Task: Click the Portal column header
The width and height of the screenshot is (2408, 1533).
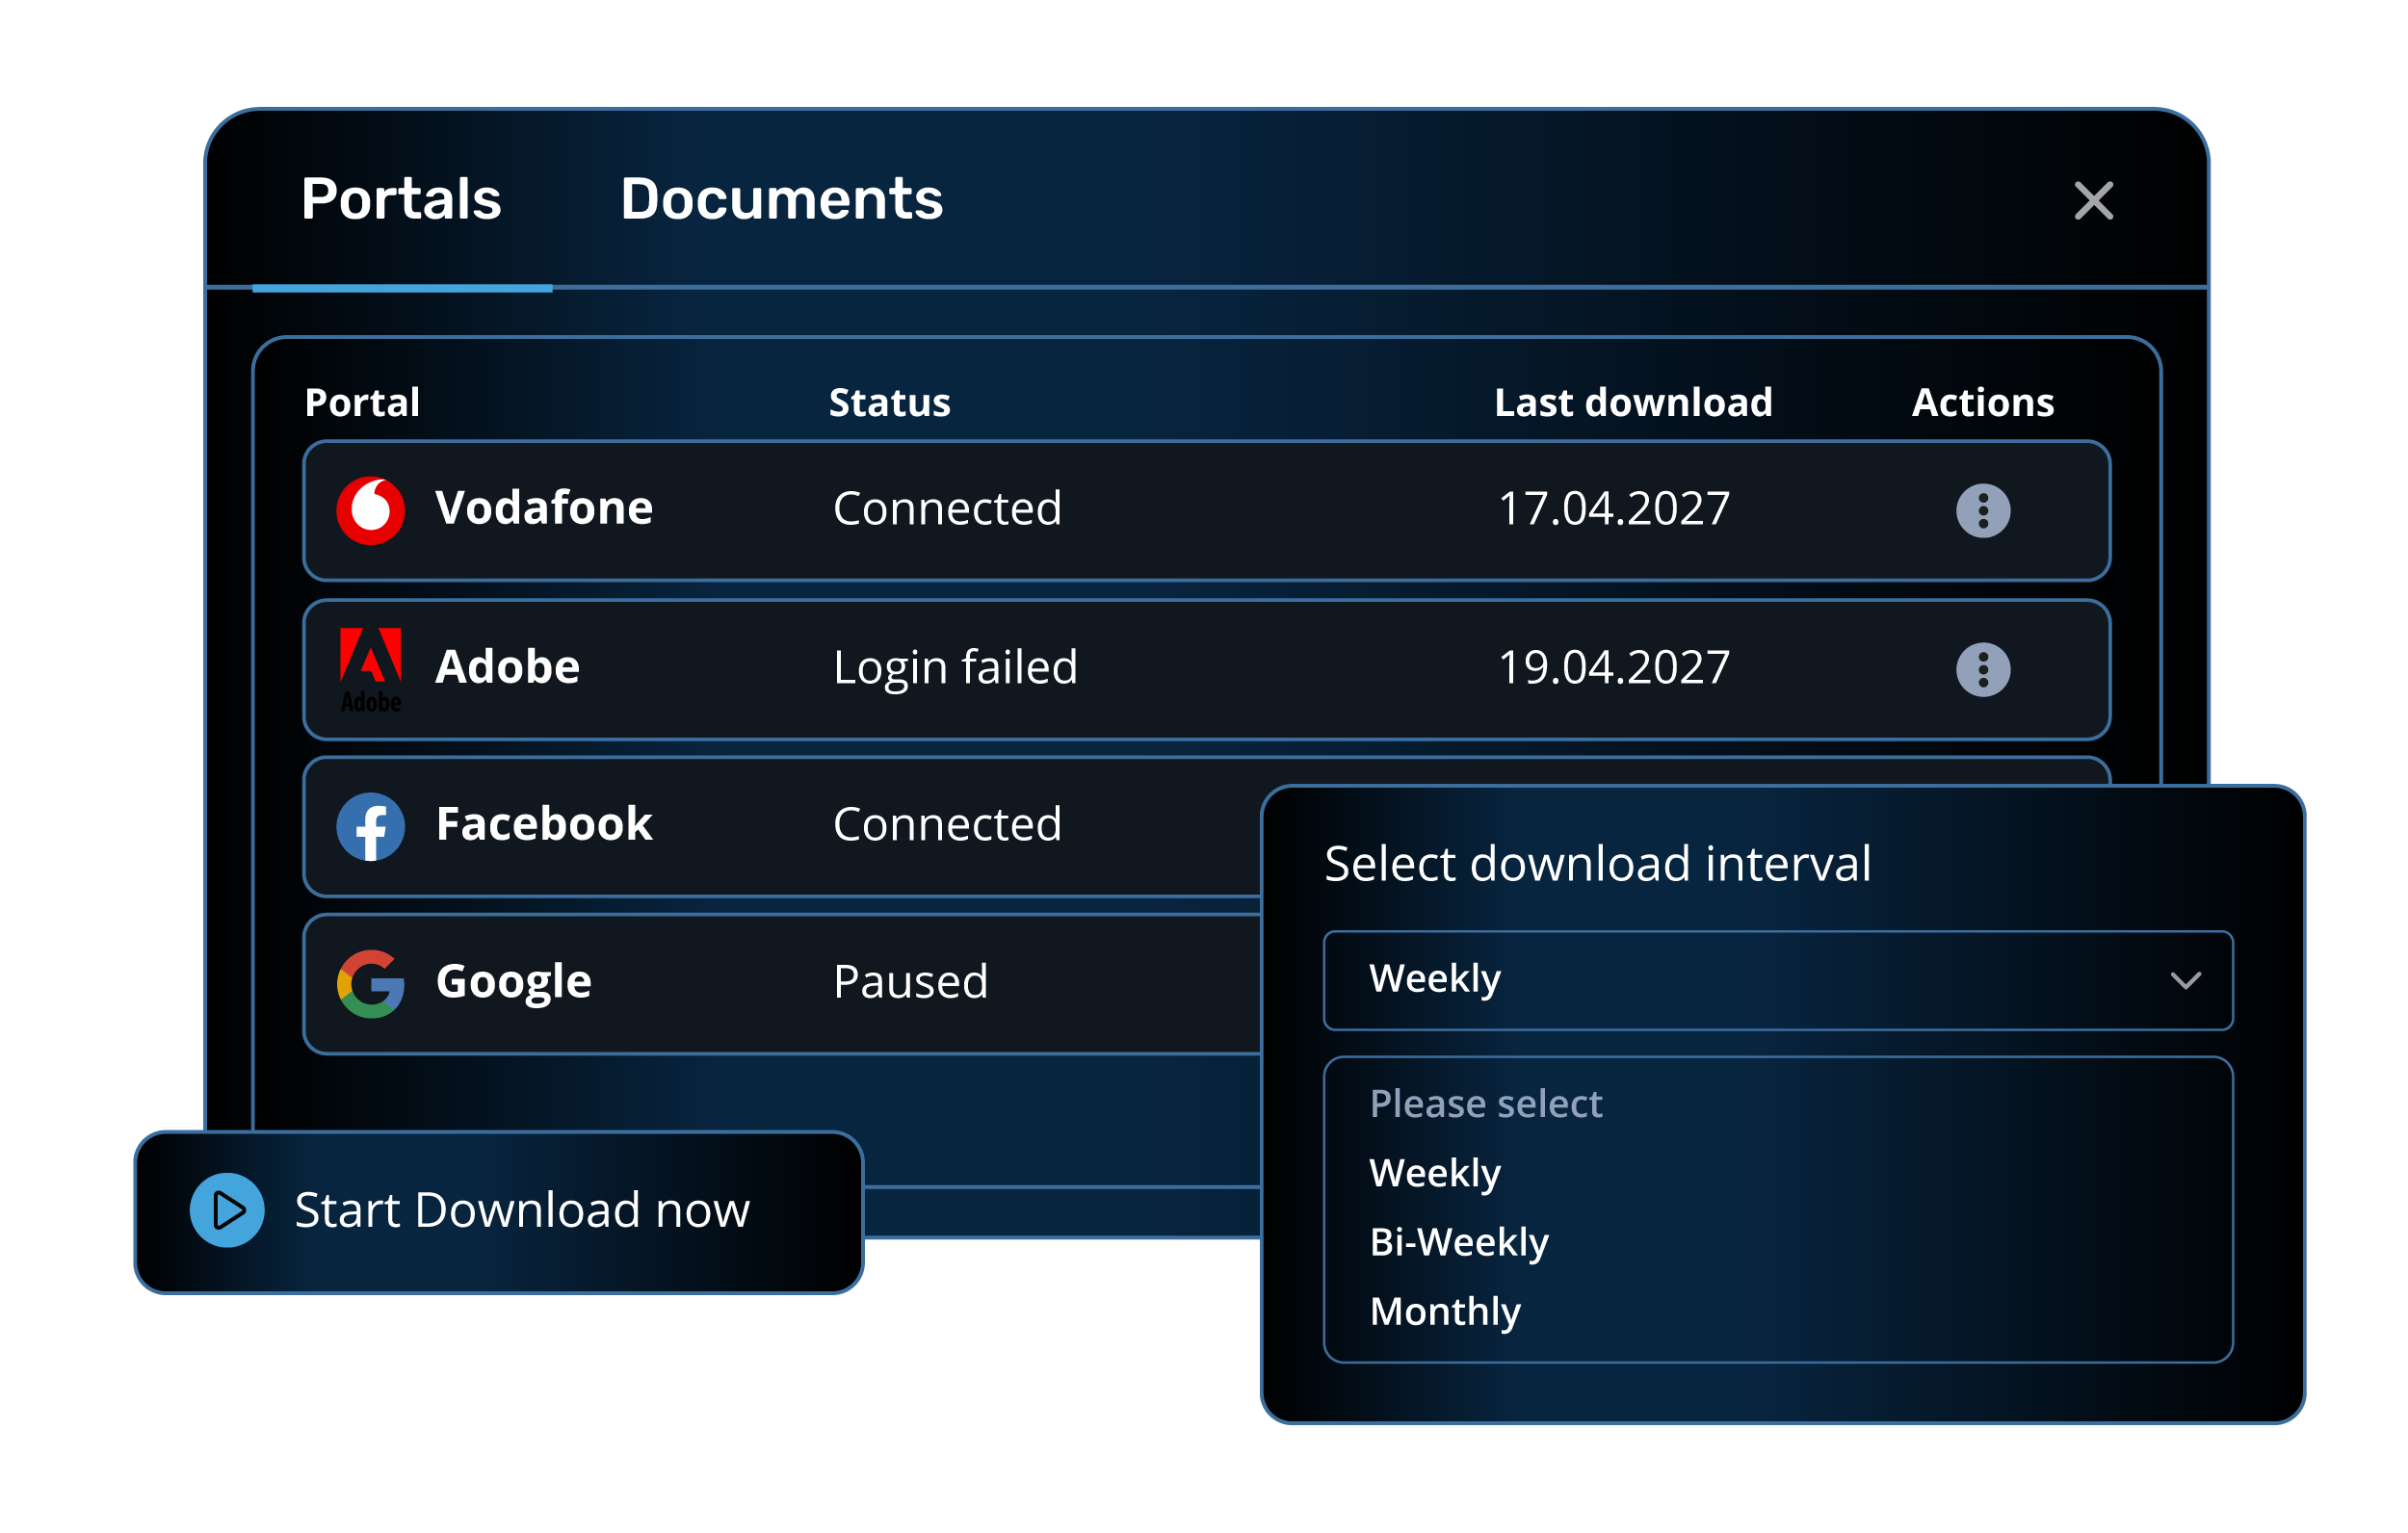Action: click(362, 403)
